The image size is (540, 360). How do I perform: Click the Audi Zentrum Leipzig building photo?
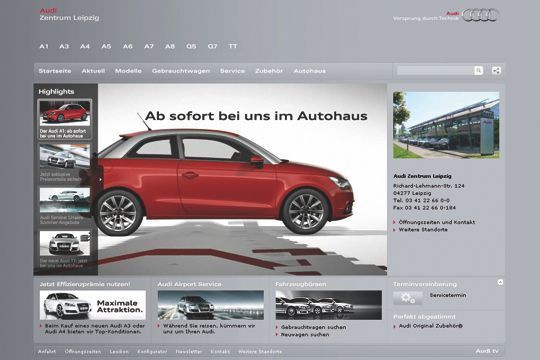coord(446,125)
